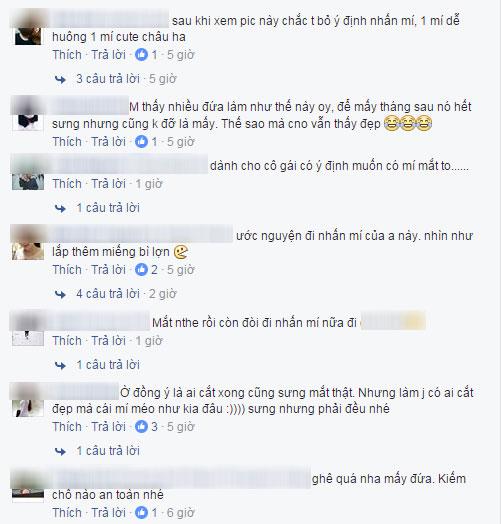Click blurred tagged name after 'nhấn mí nữa đi'

pyautogui.click(x=393, y=322)
